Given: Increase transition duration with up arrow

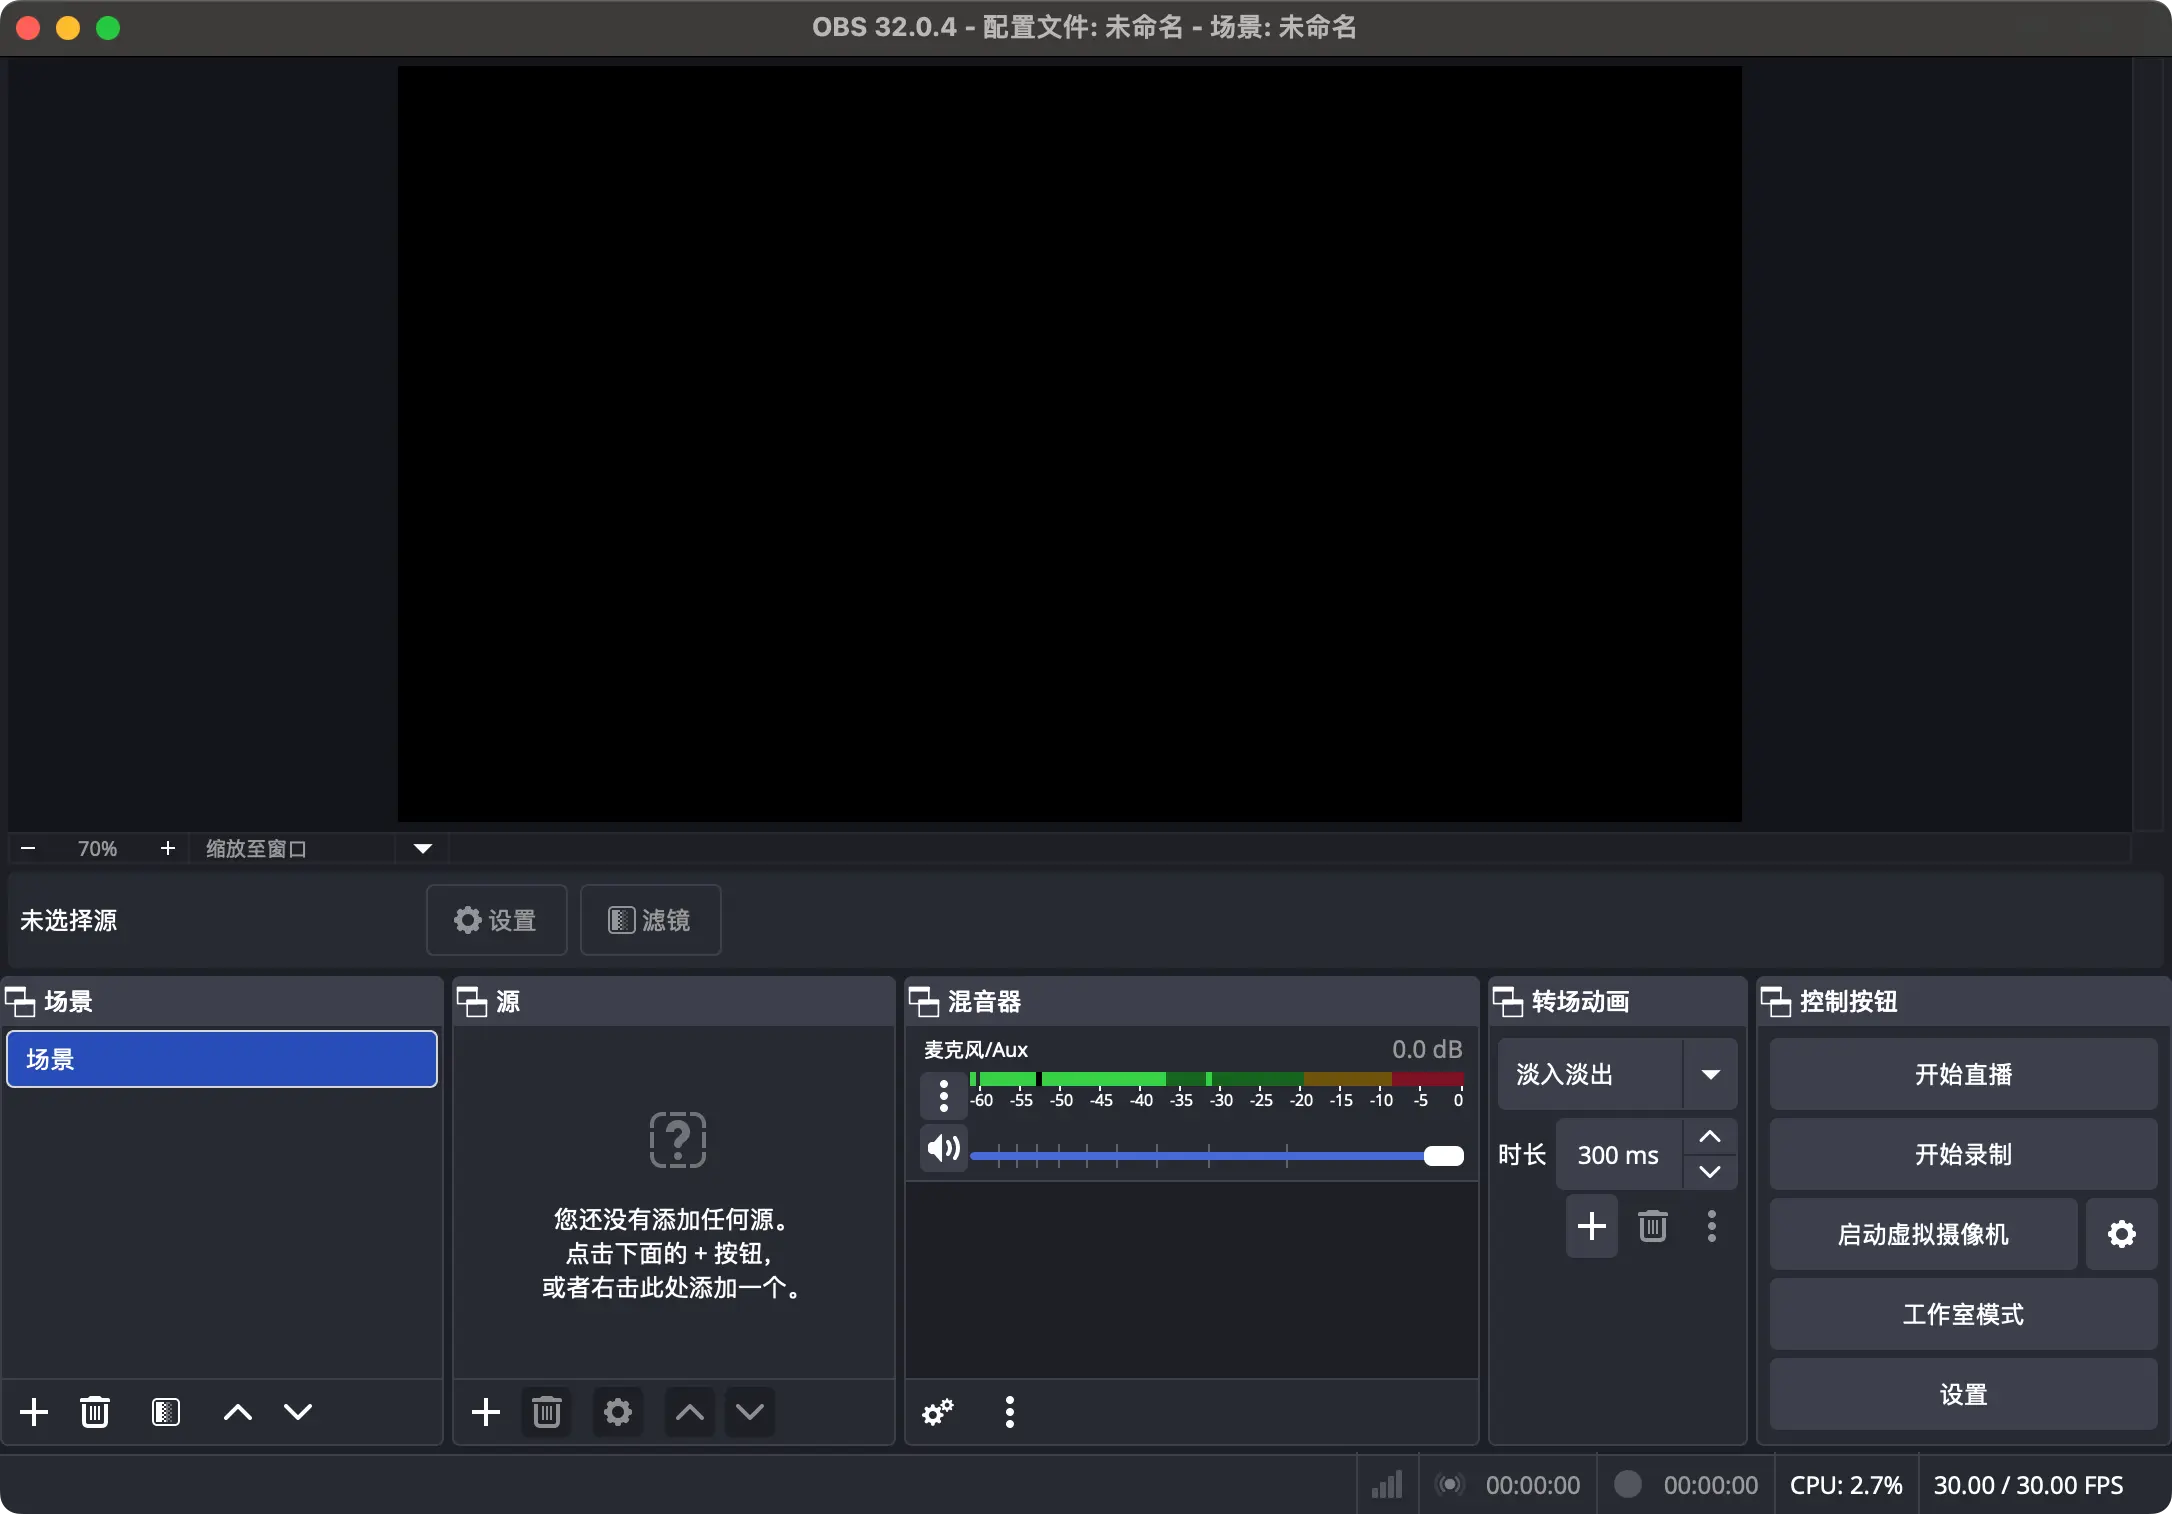Looking at the screenshot, I should pyautogui.click(x=1710, y=1137).
